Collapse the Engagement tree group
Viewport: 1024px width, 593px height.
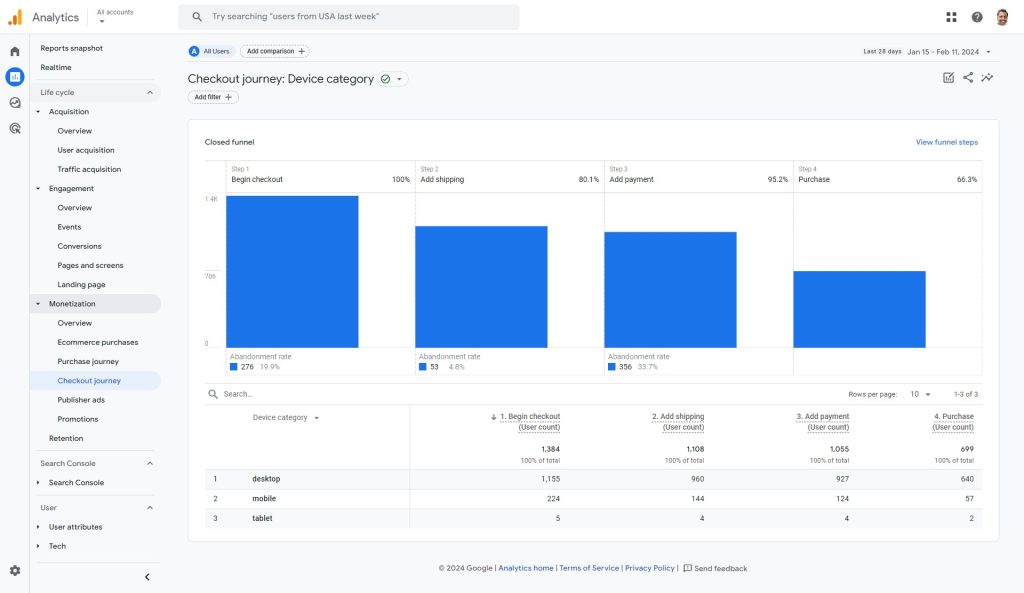[38, 188]
